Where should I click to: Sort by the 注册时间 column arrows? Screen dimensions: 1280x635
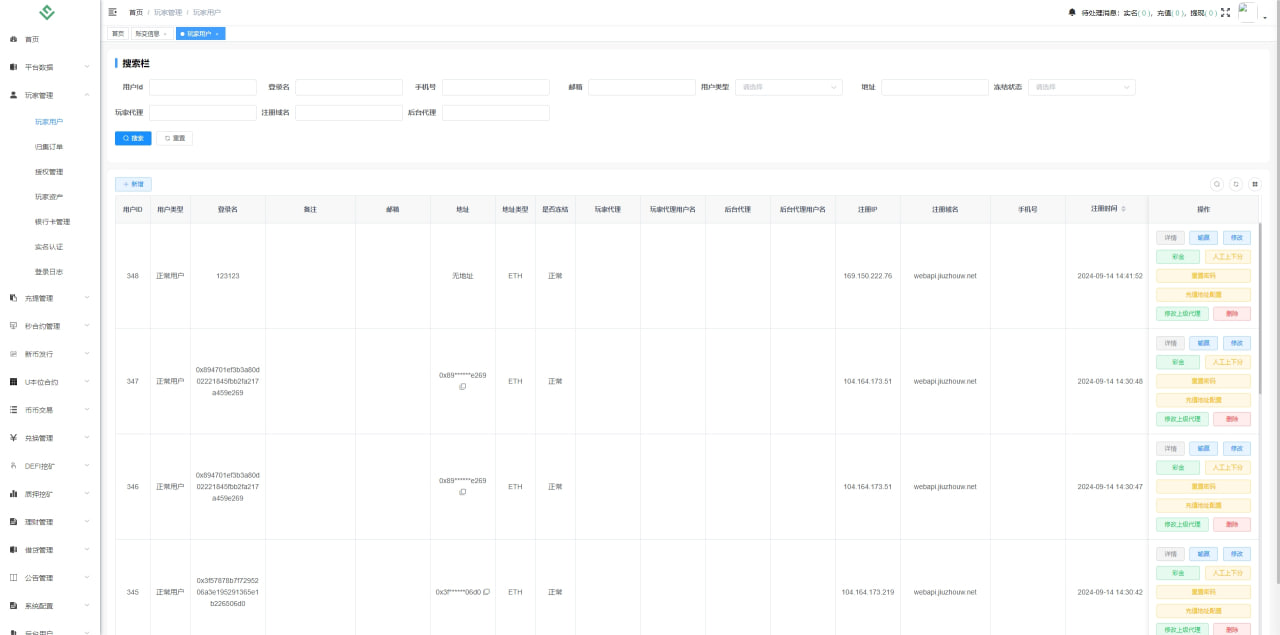[1123, 209]
